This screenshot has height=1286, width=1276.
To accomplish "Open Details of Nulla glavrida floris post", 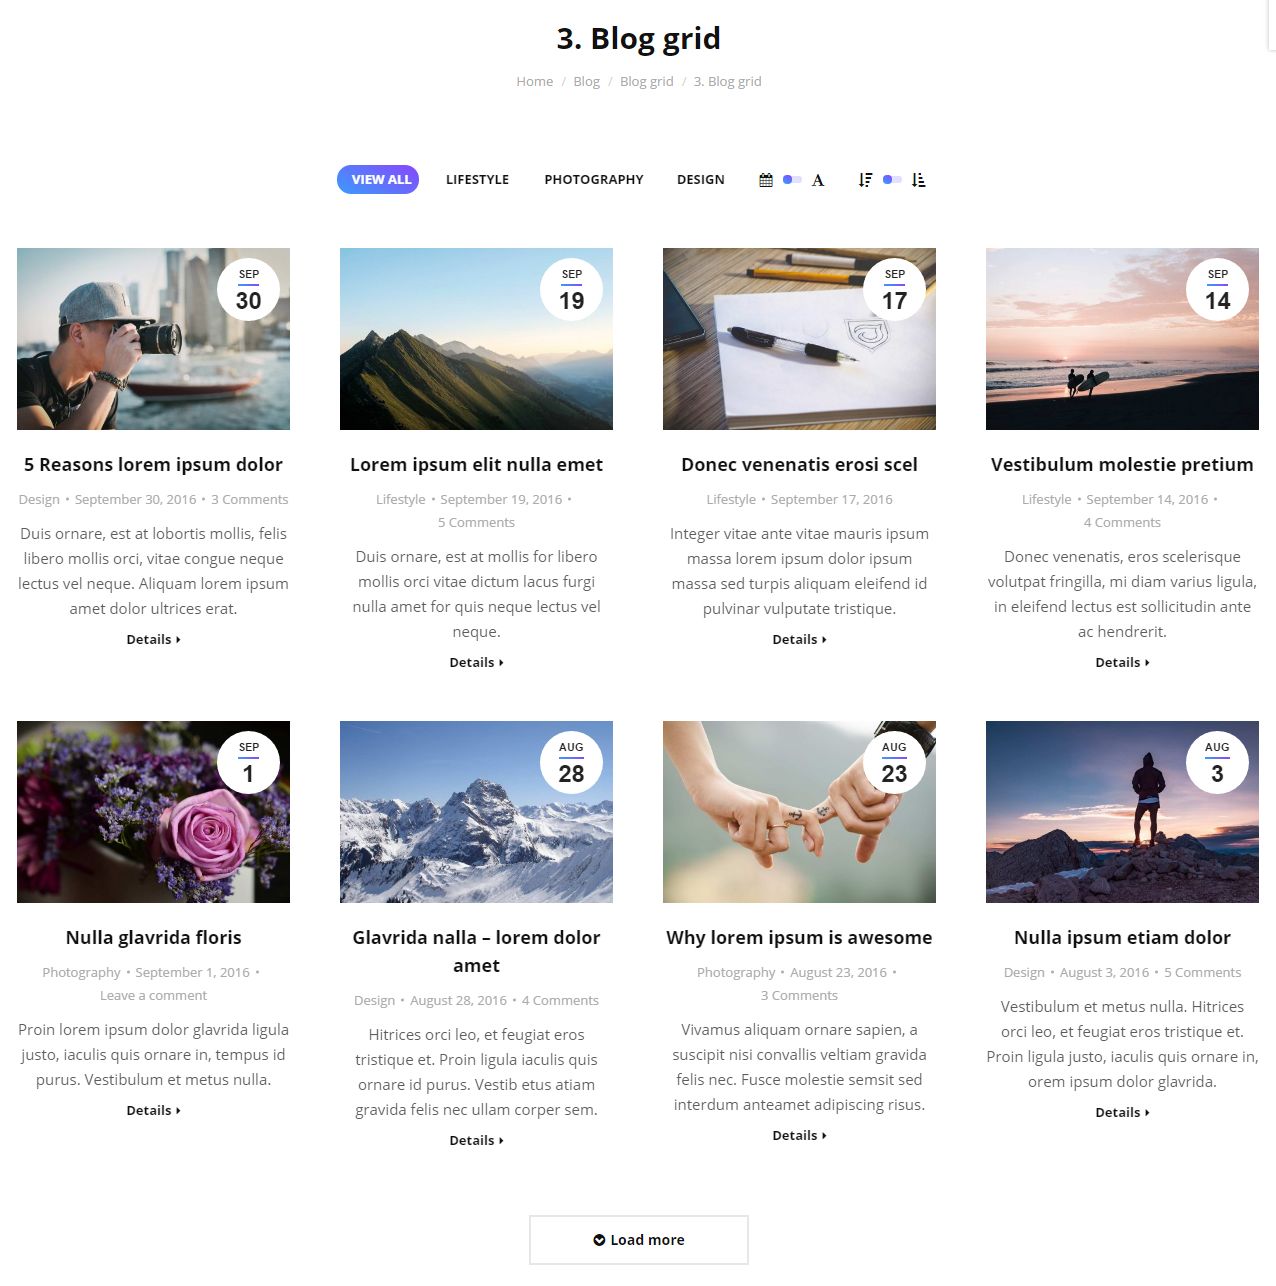I will point(153,1110).
